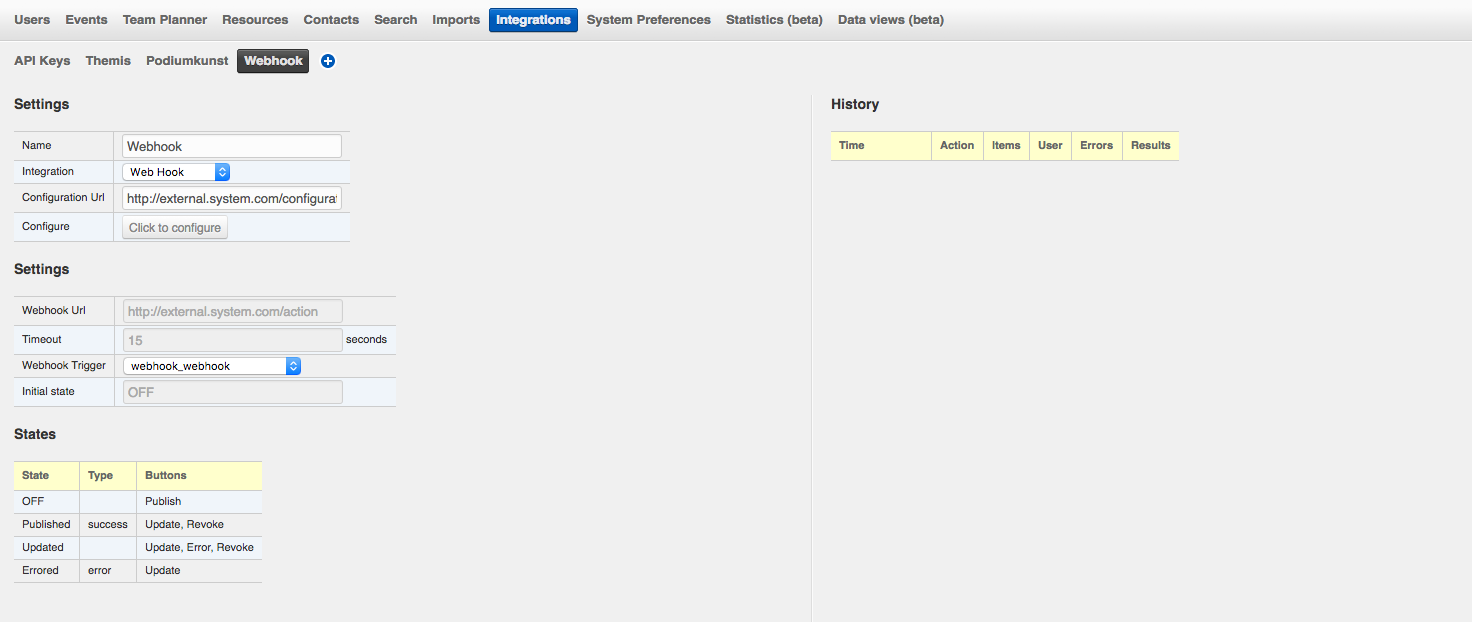Go to Team Planner tab
The width and height of the screenshot is (1472, 622).
click(x=165, y=20)
